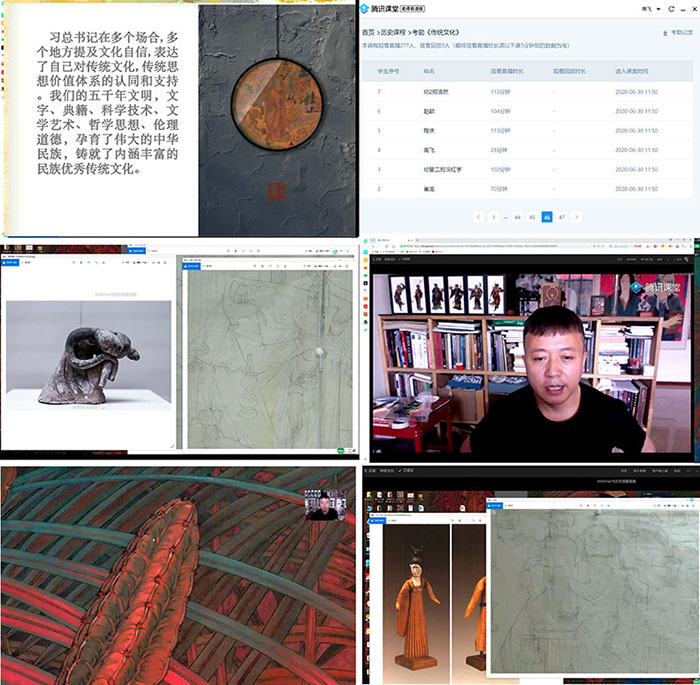Click the blue button in sculpture viewer toolbar
This screenshot has width=700, height=685.
[x=10, y=263]
